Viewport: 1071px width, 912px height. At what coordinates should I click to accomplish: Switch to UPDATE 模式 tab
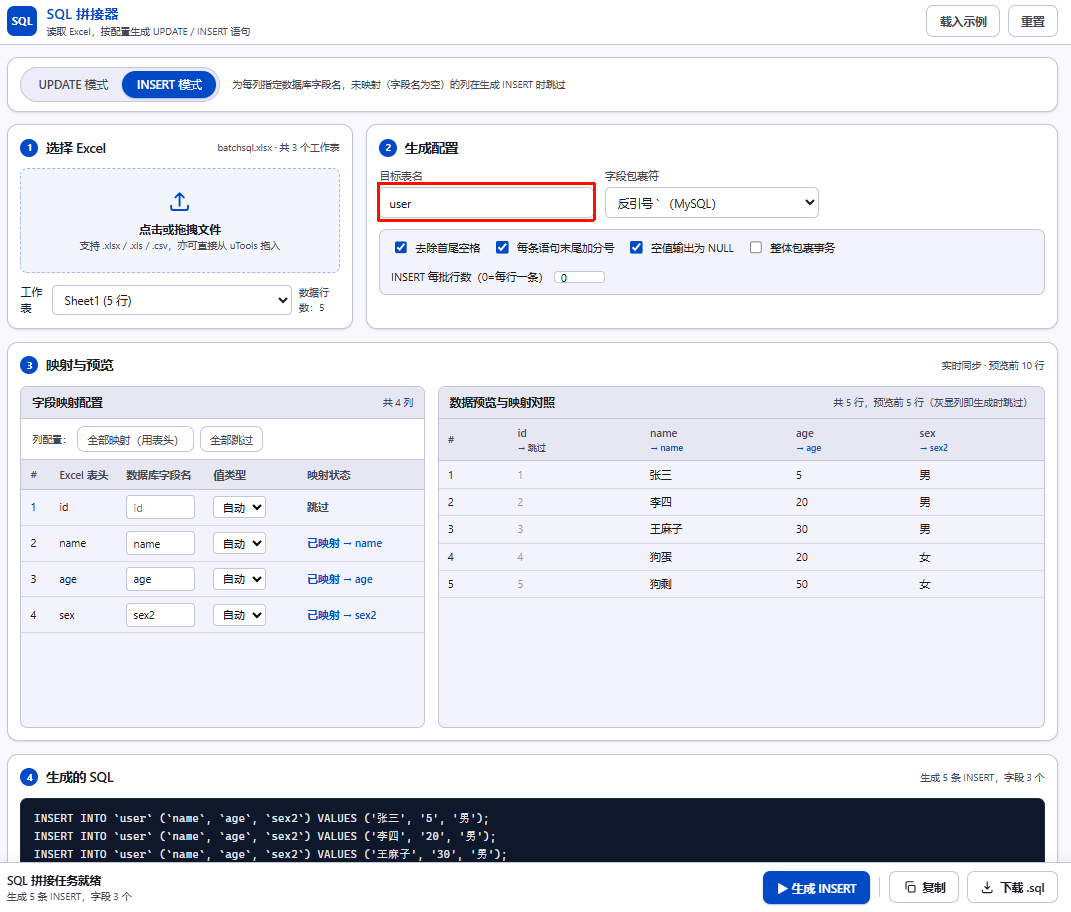click(73, 85)
